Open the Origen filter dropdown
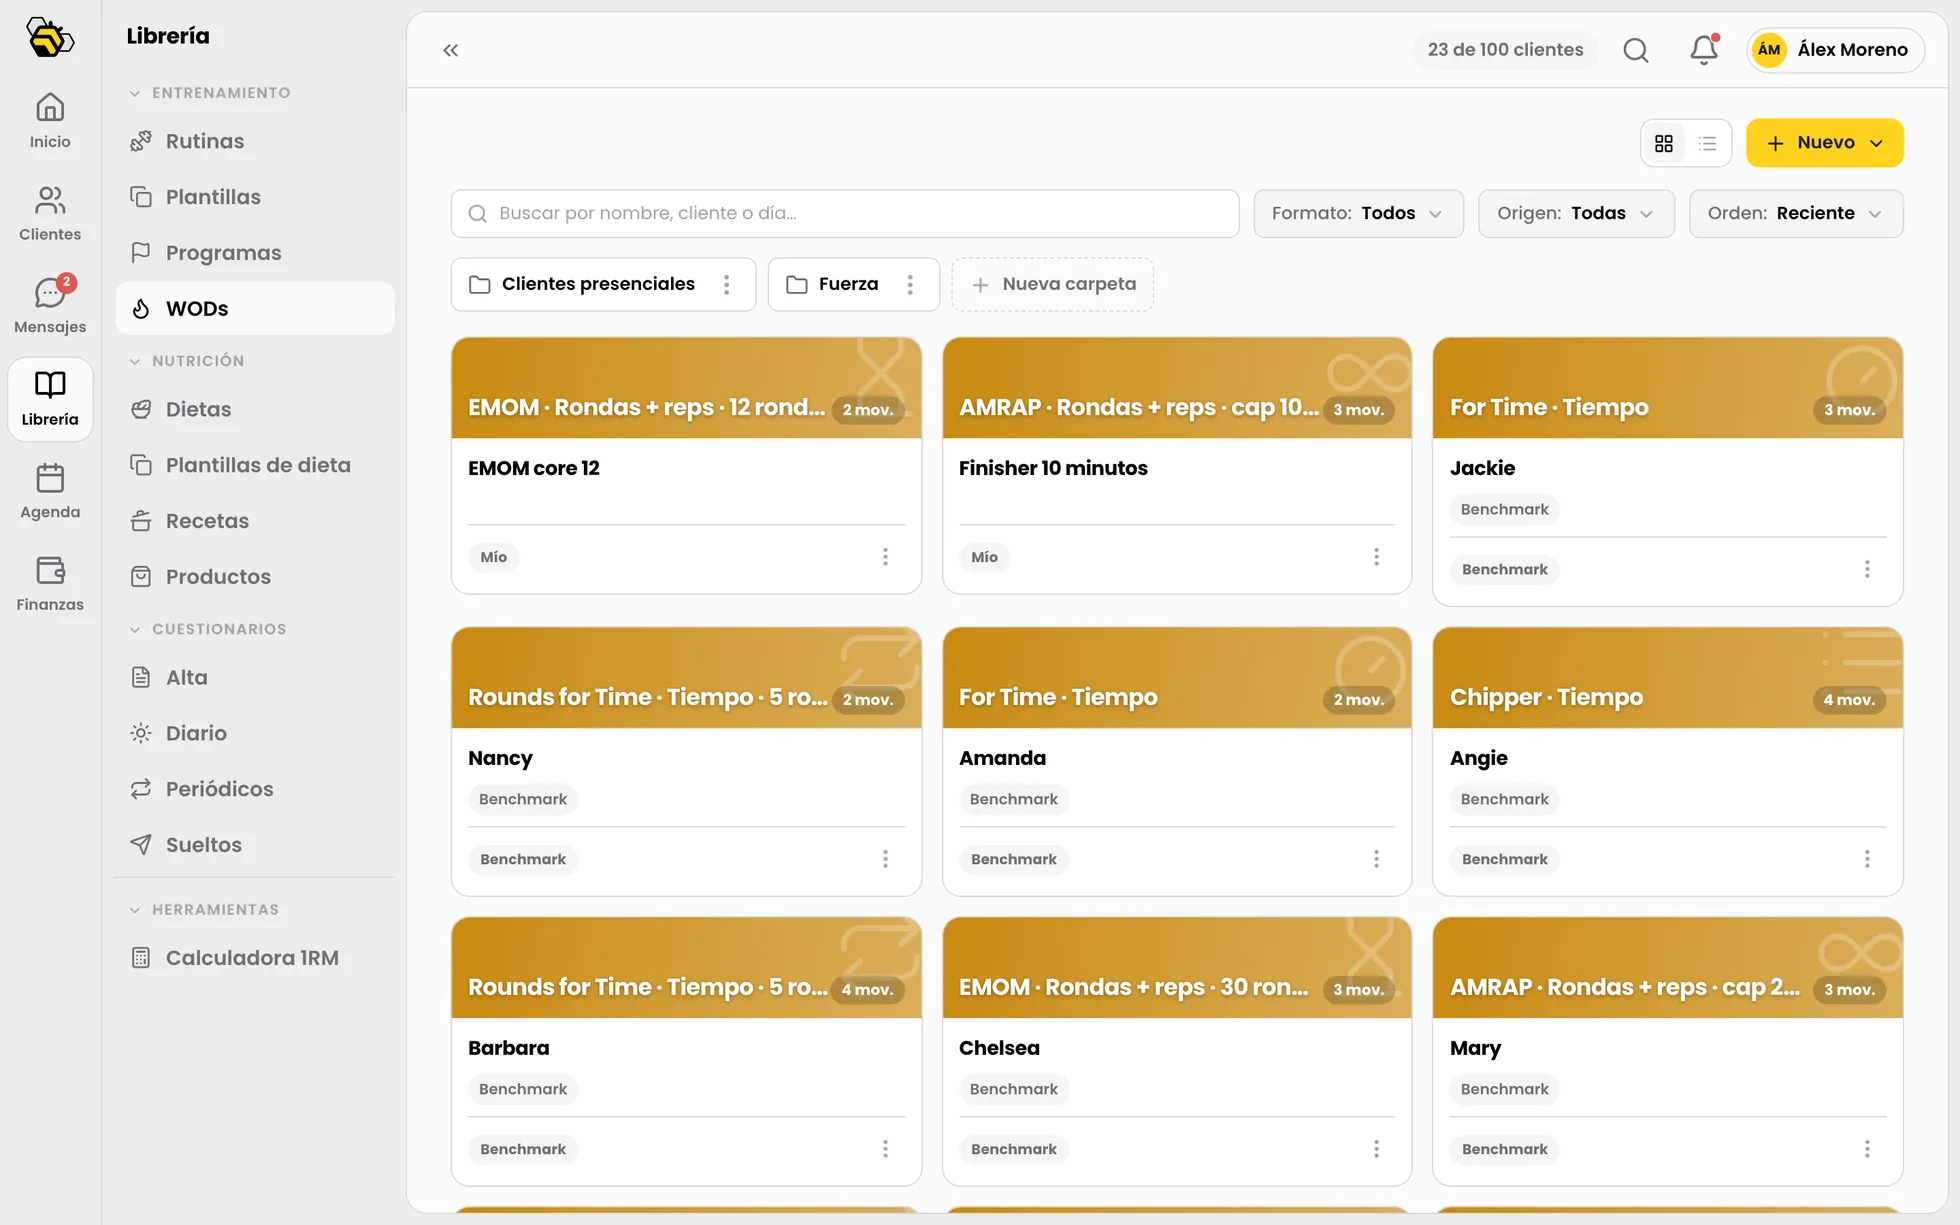 [x=1576, y=213]
